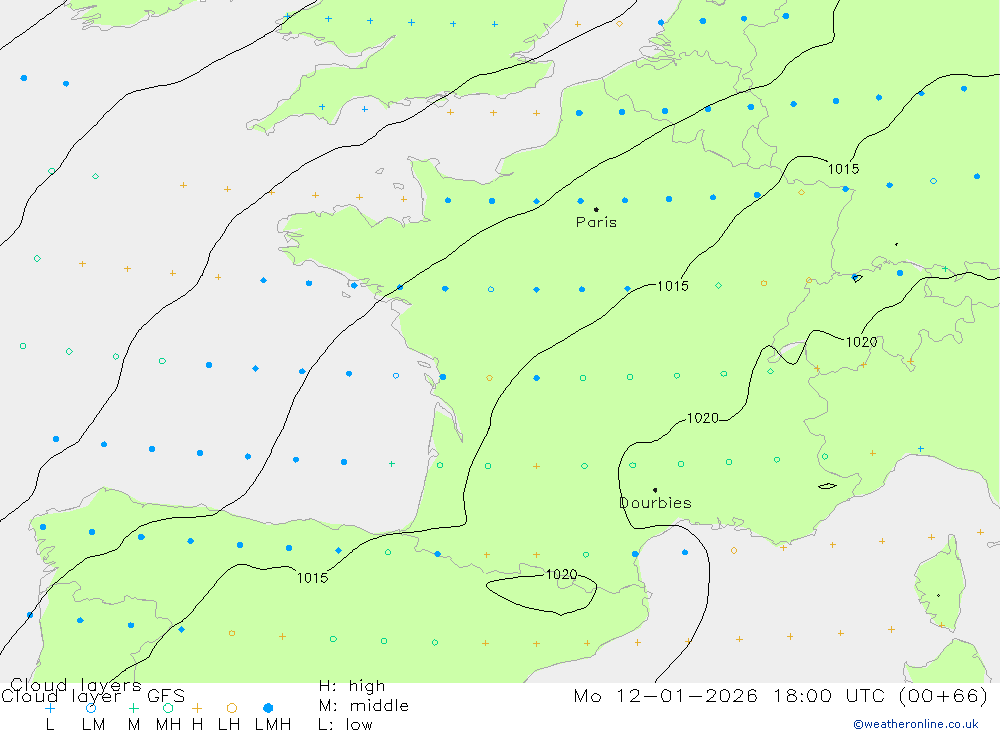
Task: Click the 1015 isobar label in the north-east
Action: click(843, 169)
